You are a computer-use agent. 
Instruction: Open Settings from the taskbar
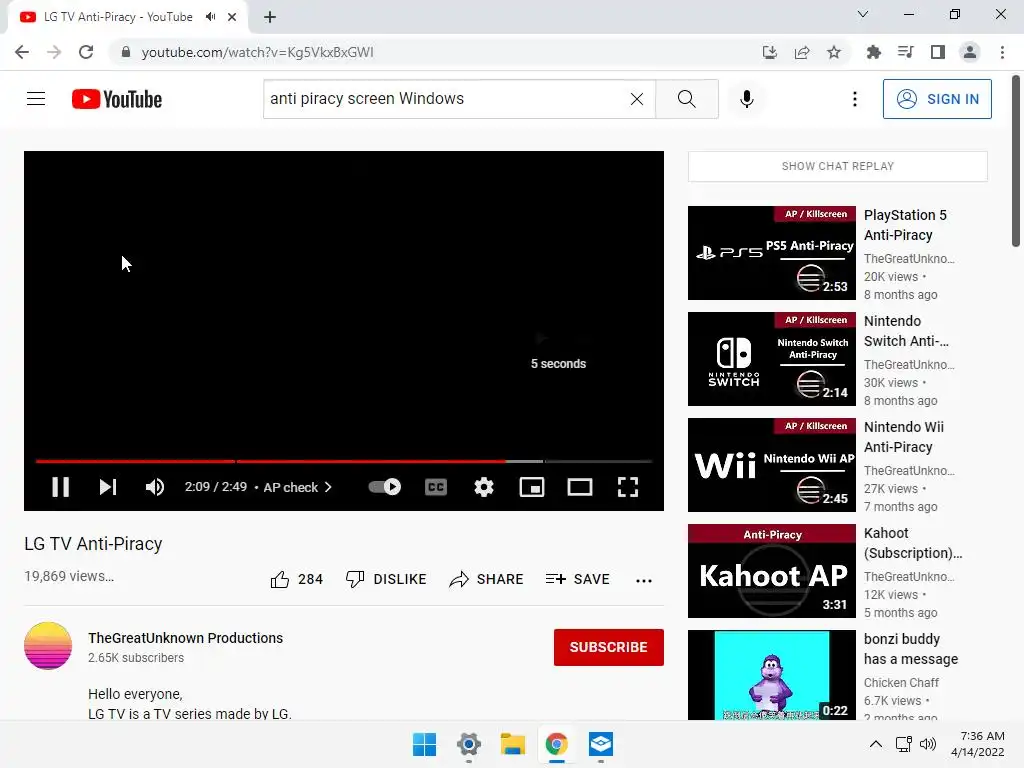coord(469,744)
